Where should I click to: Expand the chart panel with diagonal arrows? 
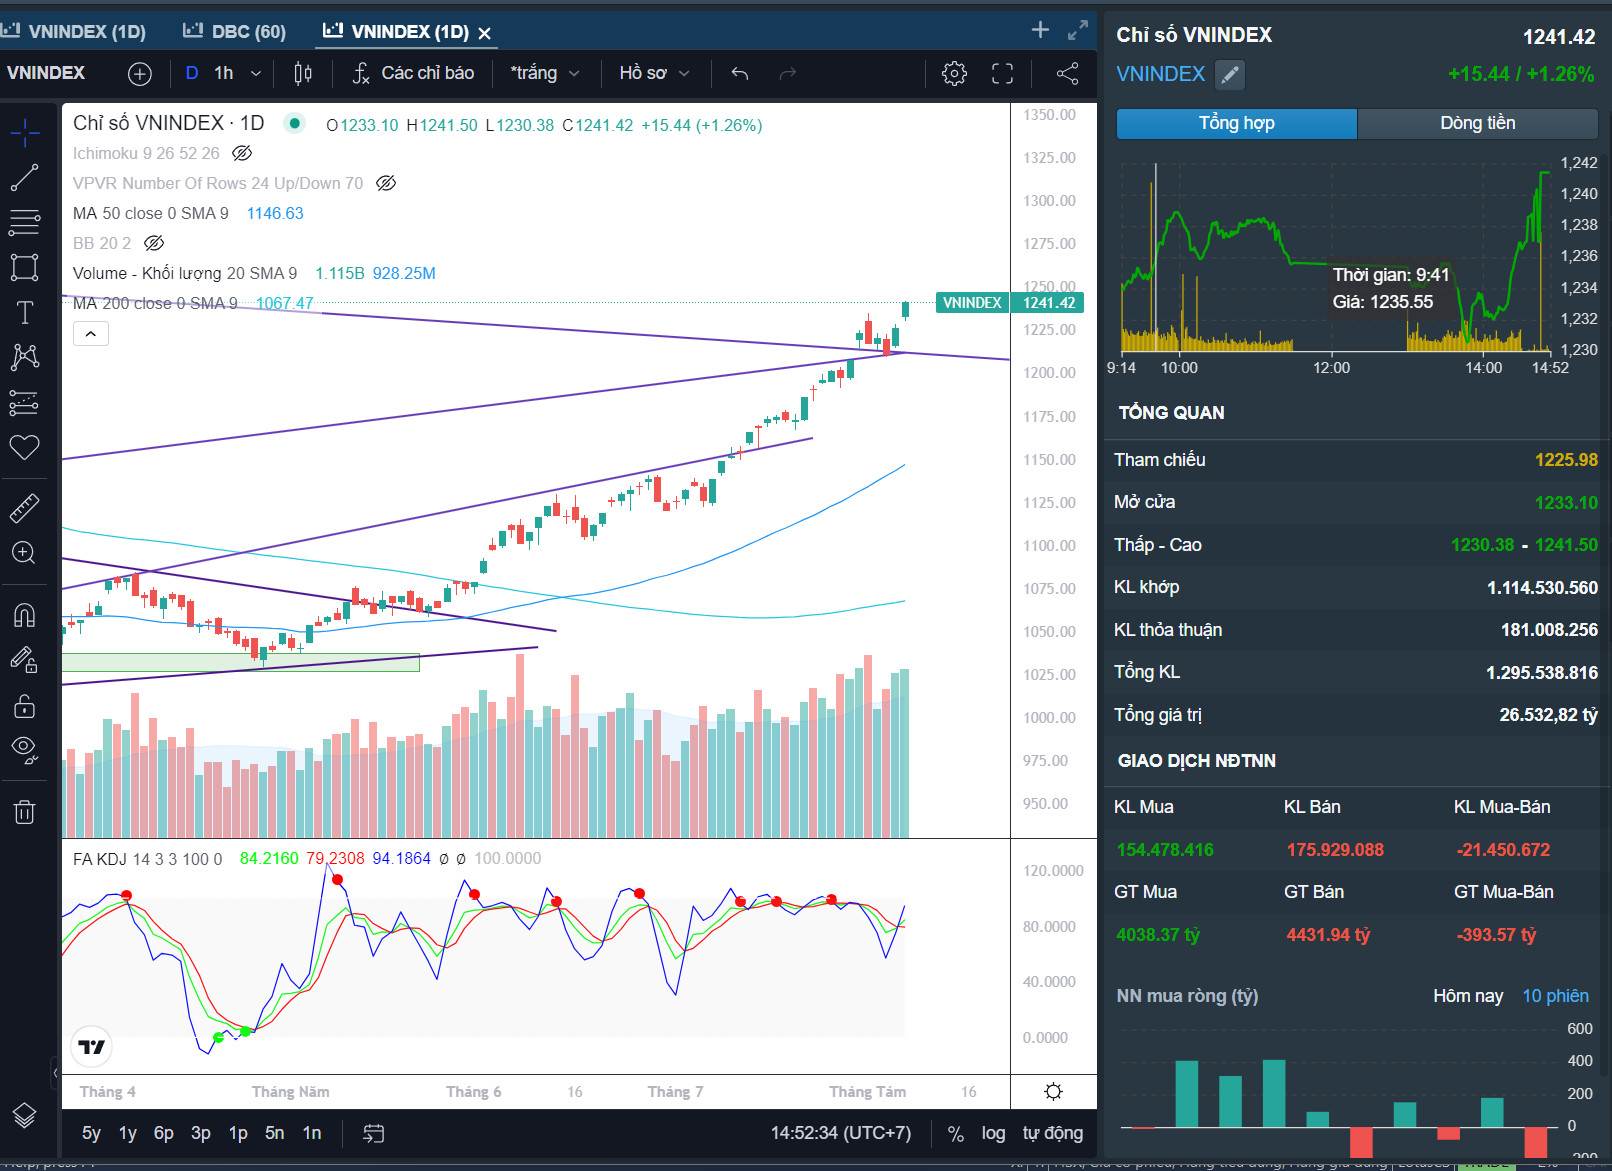1077,30
